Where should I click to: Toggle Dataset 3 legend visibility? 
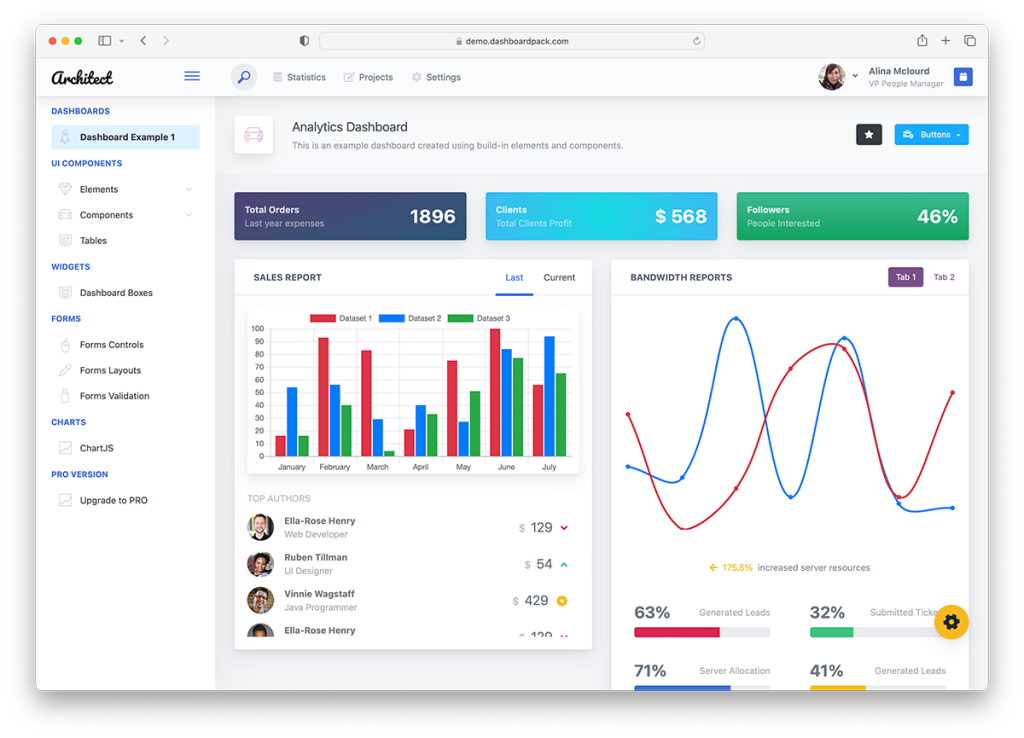click(478, 318)
